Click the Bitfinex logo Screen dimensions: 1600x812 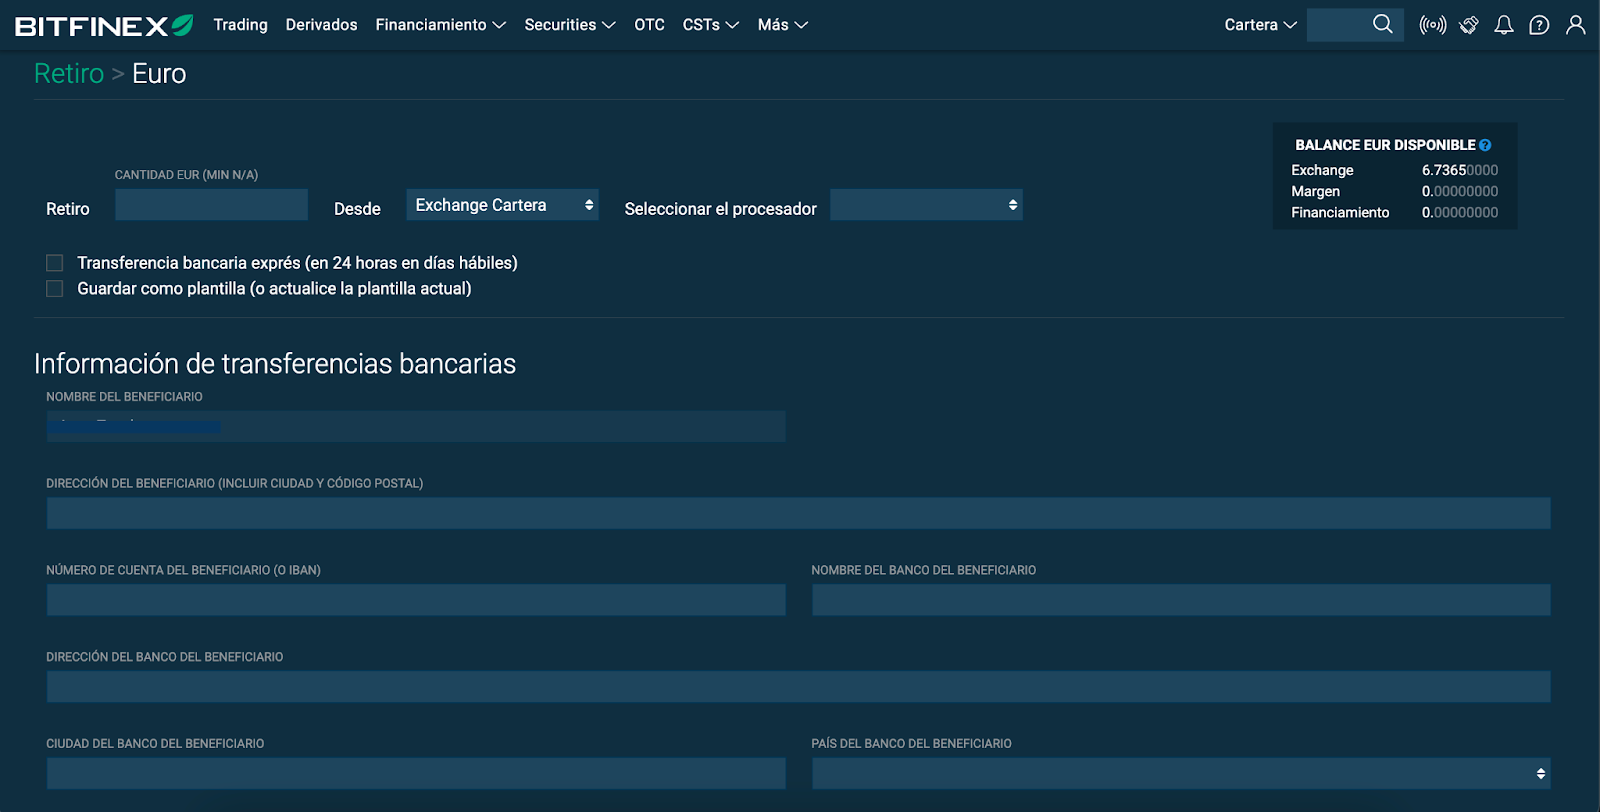click(x=104, y=25)
